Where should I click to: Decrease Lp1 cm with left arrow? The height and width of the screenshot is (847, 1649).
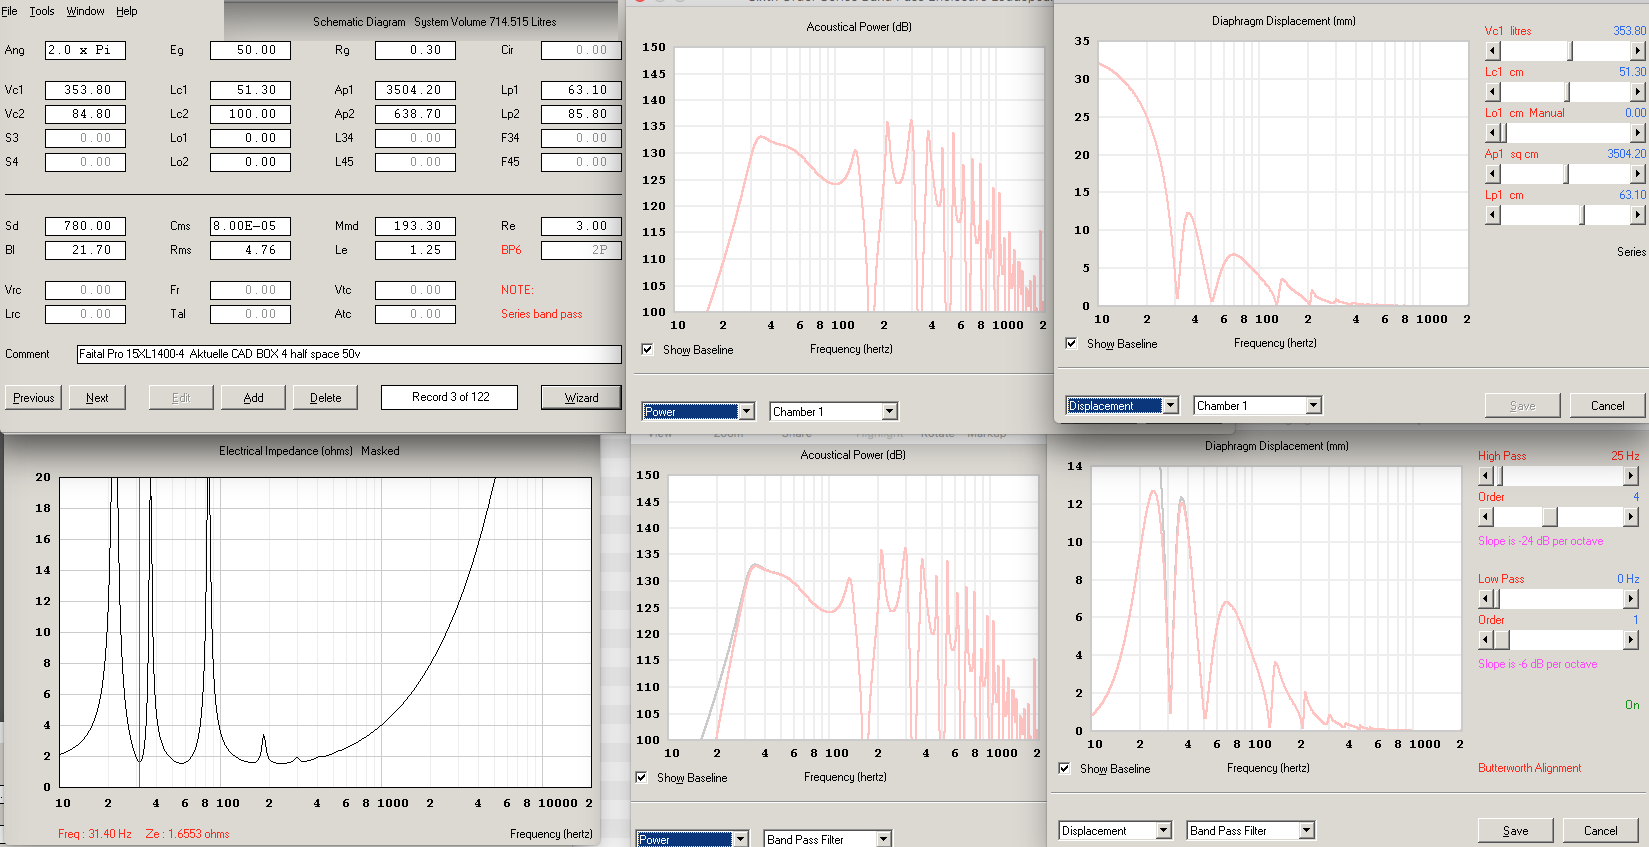pos(1492,215)
